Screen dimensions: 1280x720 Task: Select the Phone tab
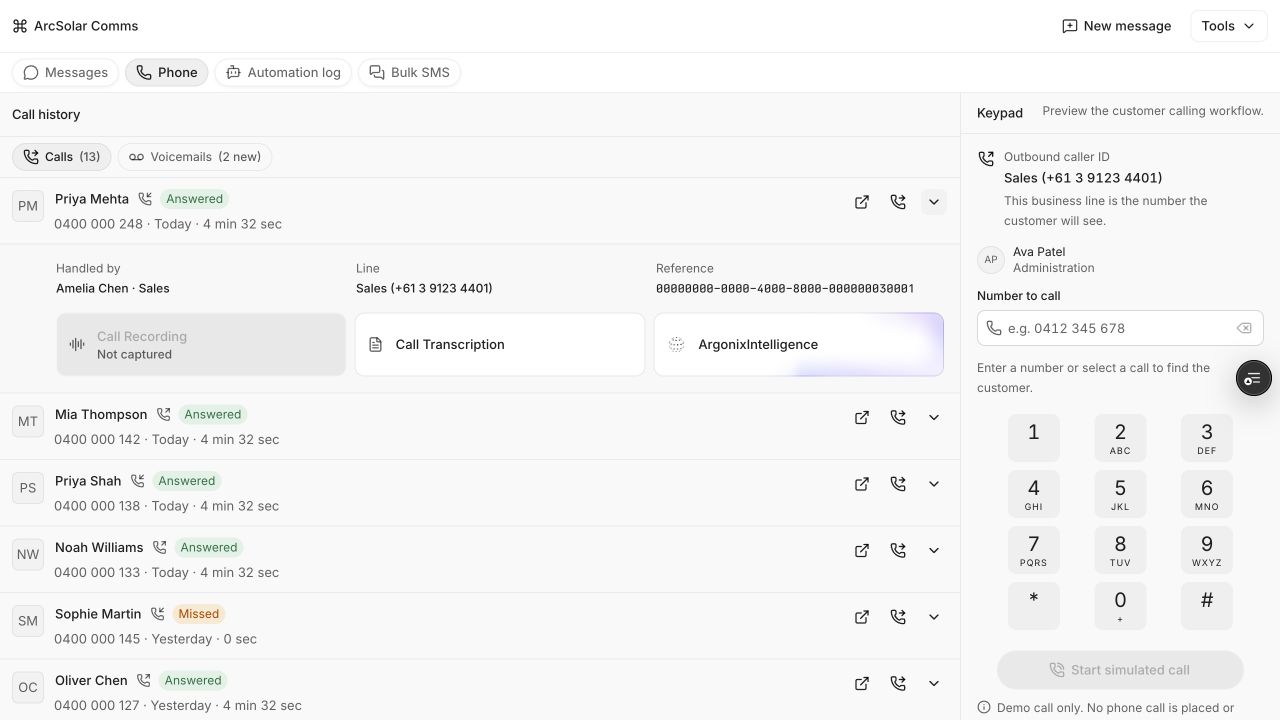pyautogui.click(x=167, y=73)
